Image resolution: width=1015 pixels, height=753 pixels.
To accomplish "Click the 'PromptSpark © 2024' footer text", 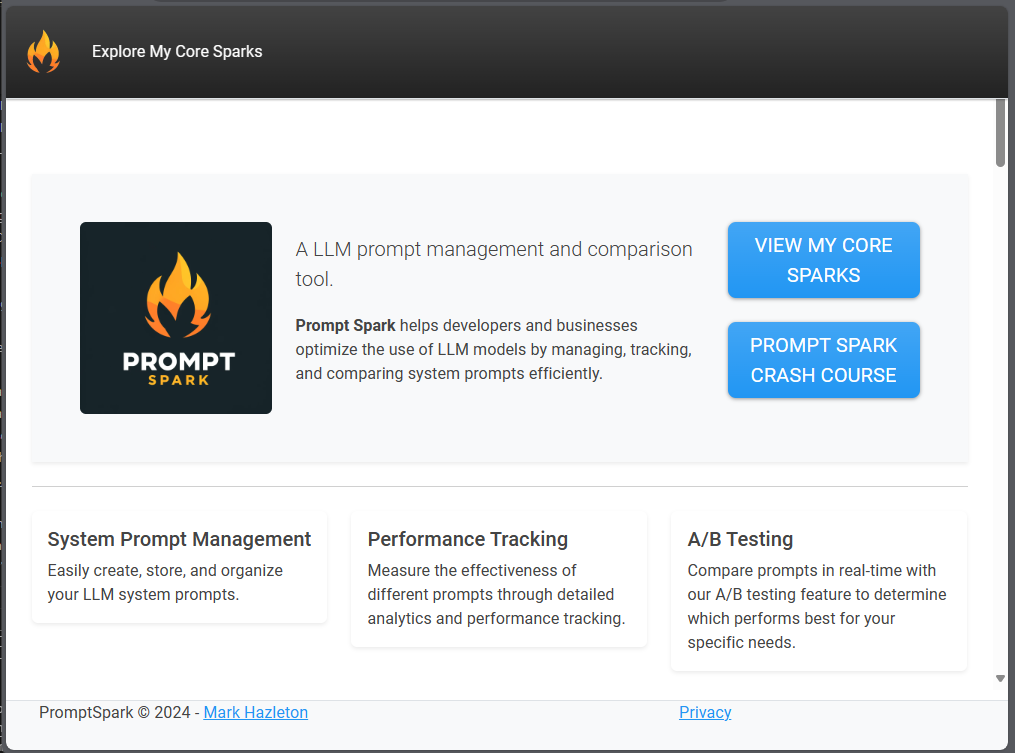I will (x=112, y=712).
